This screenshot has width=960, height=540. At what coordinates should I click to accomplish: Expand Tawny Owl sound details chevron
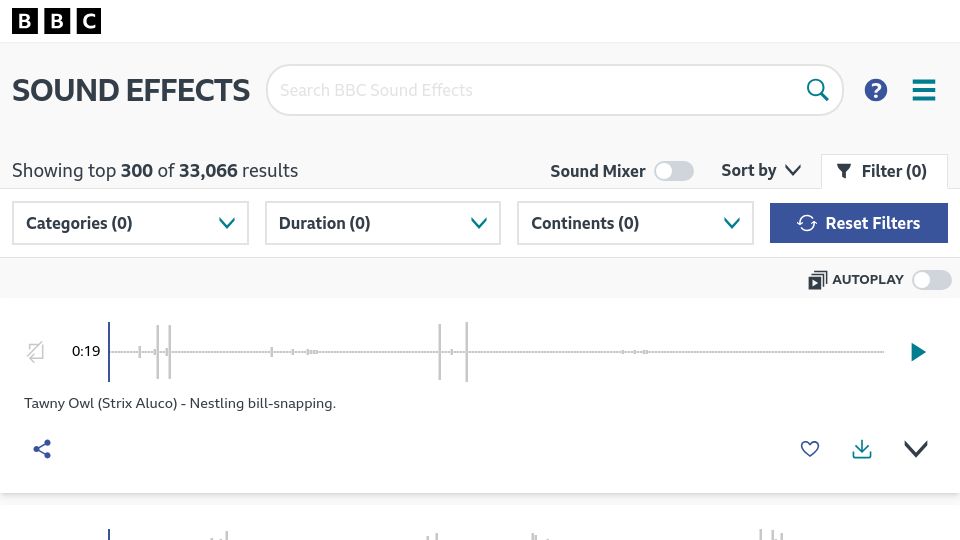pos(915,449)
